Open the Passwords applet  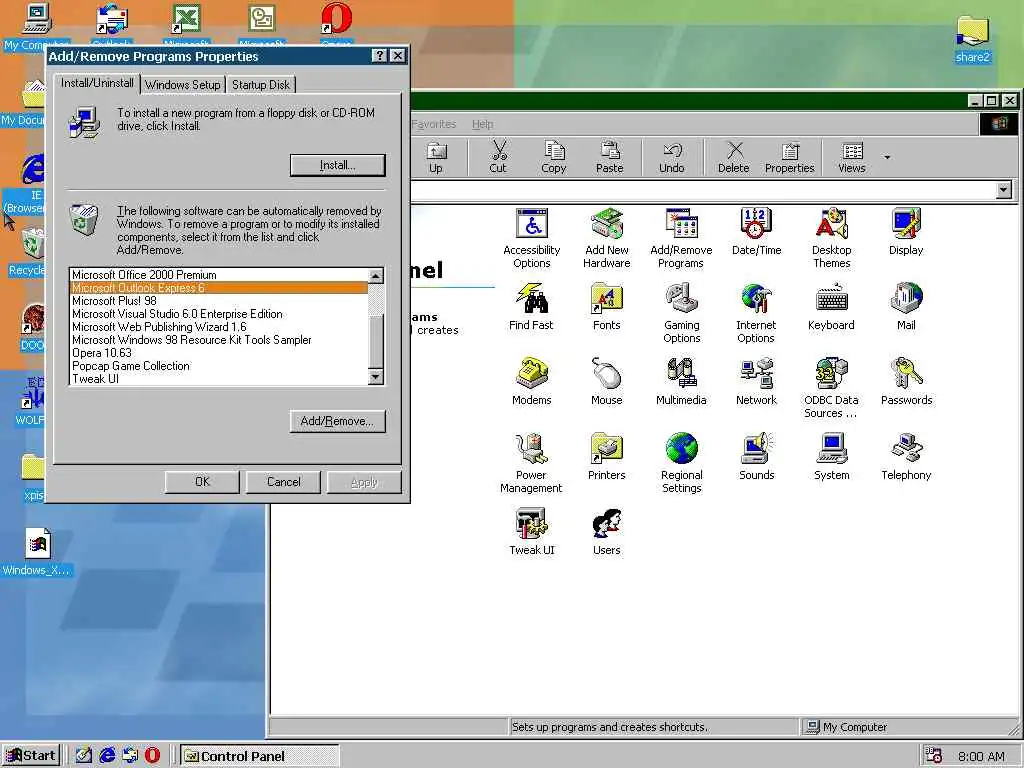click(x=906, y=382)
